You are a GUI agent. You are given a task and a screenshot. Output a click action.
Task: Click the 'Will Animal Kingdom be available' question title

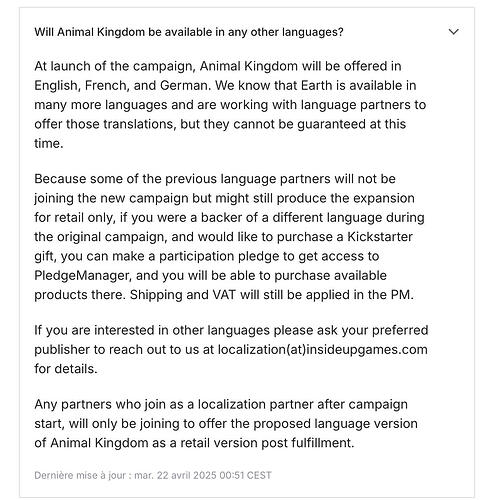(x=189, y=32)
